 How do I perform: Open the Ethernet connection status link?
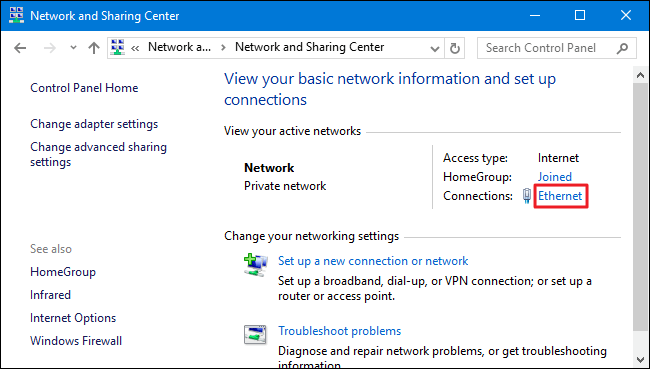560,196
